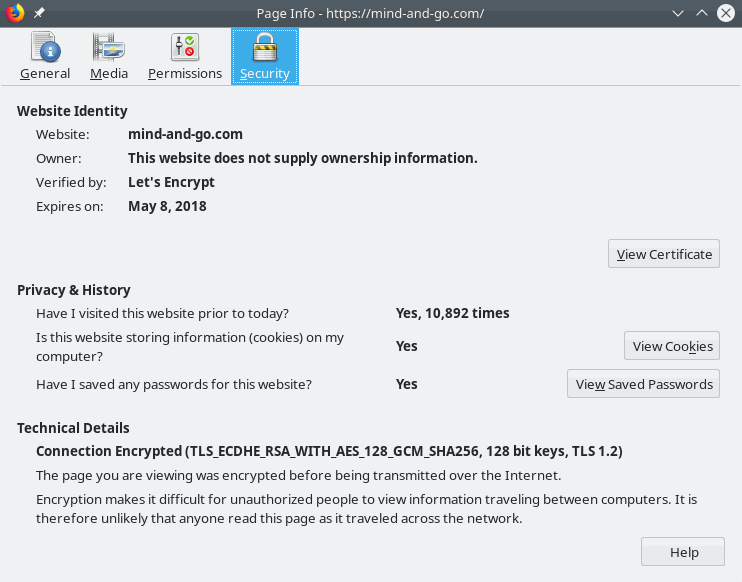Viewport: 742px width, 582px height.
Task: Click the Connection Encrypted cipher line
Action: tap(329, 451)
